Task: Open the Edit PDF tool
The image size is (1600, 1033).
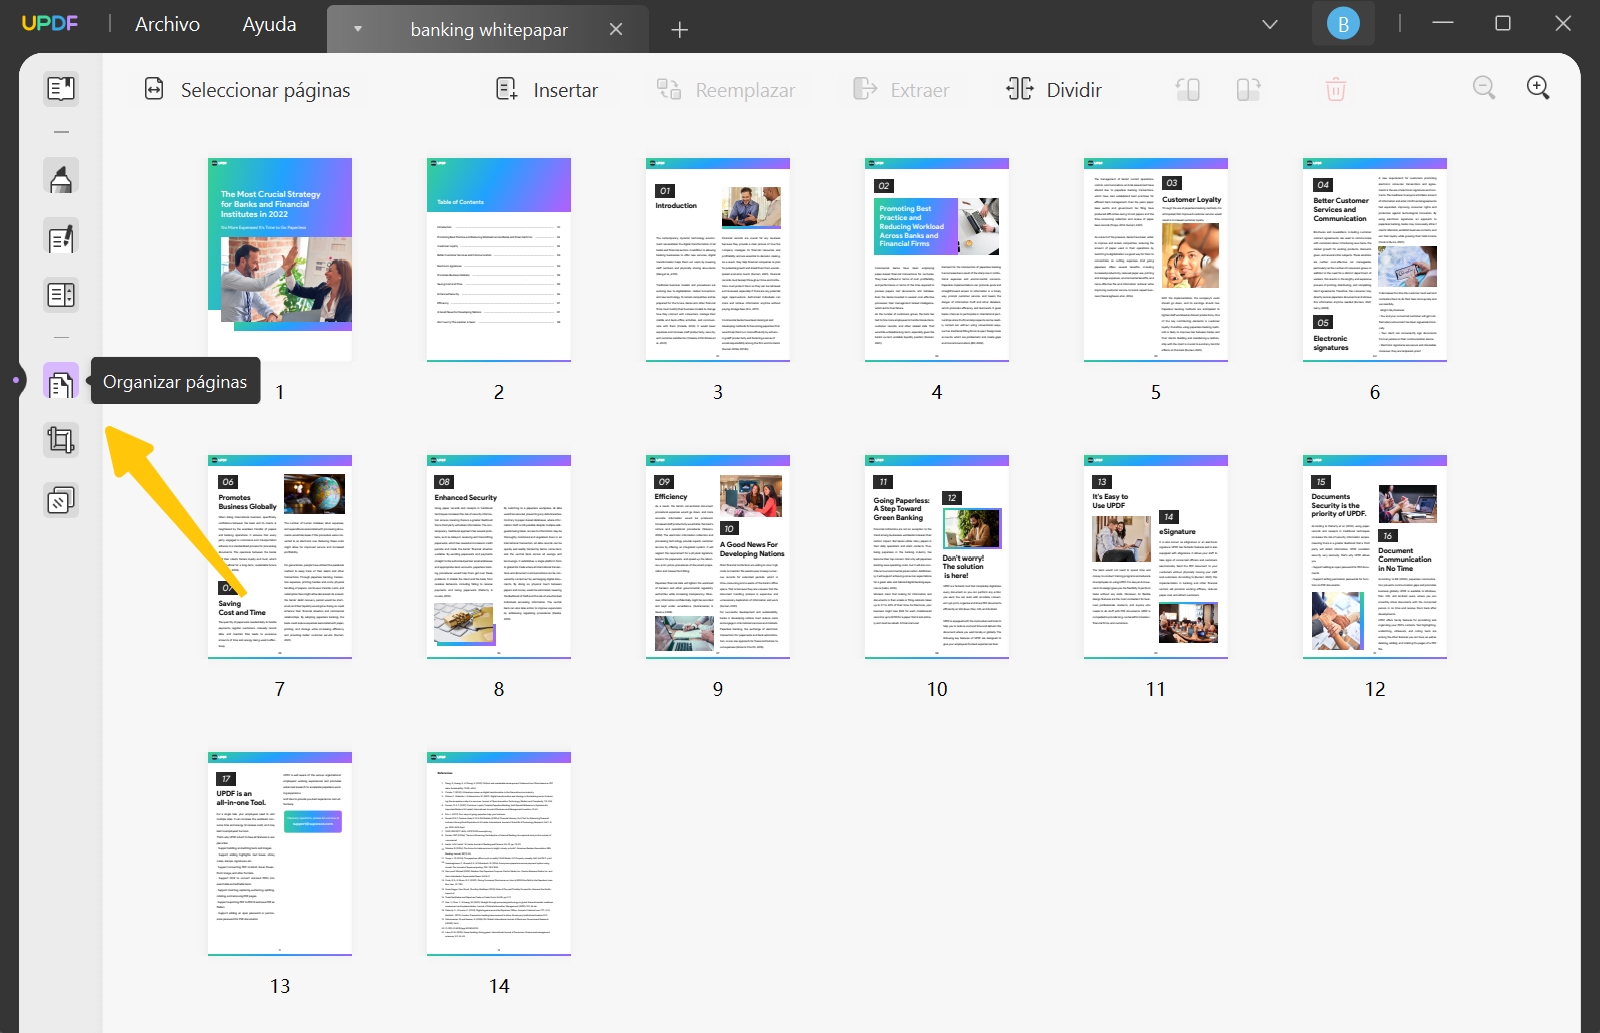Action: 60,237
